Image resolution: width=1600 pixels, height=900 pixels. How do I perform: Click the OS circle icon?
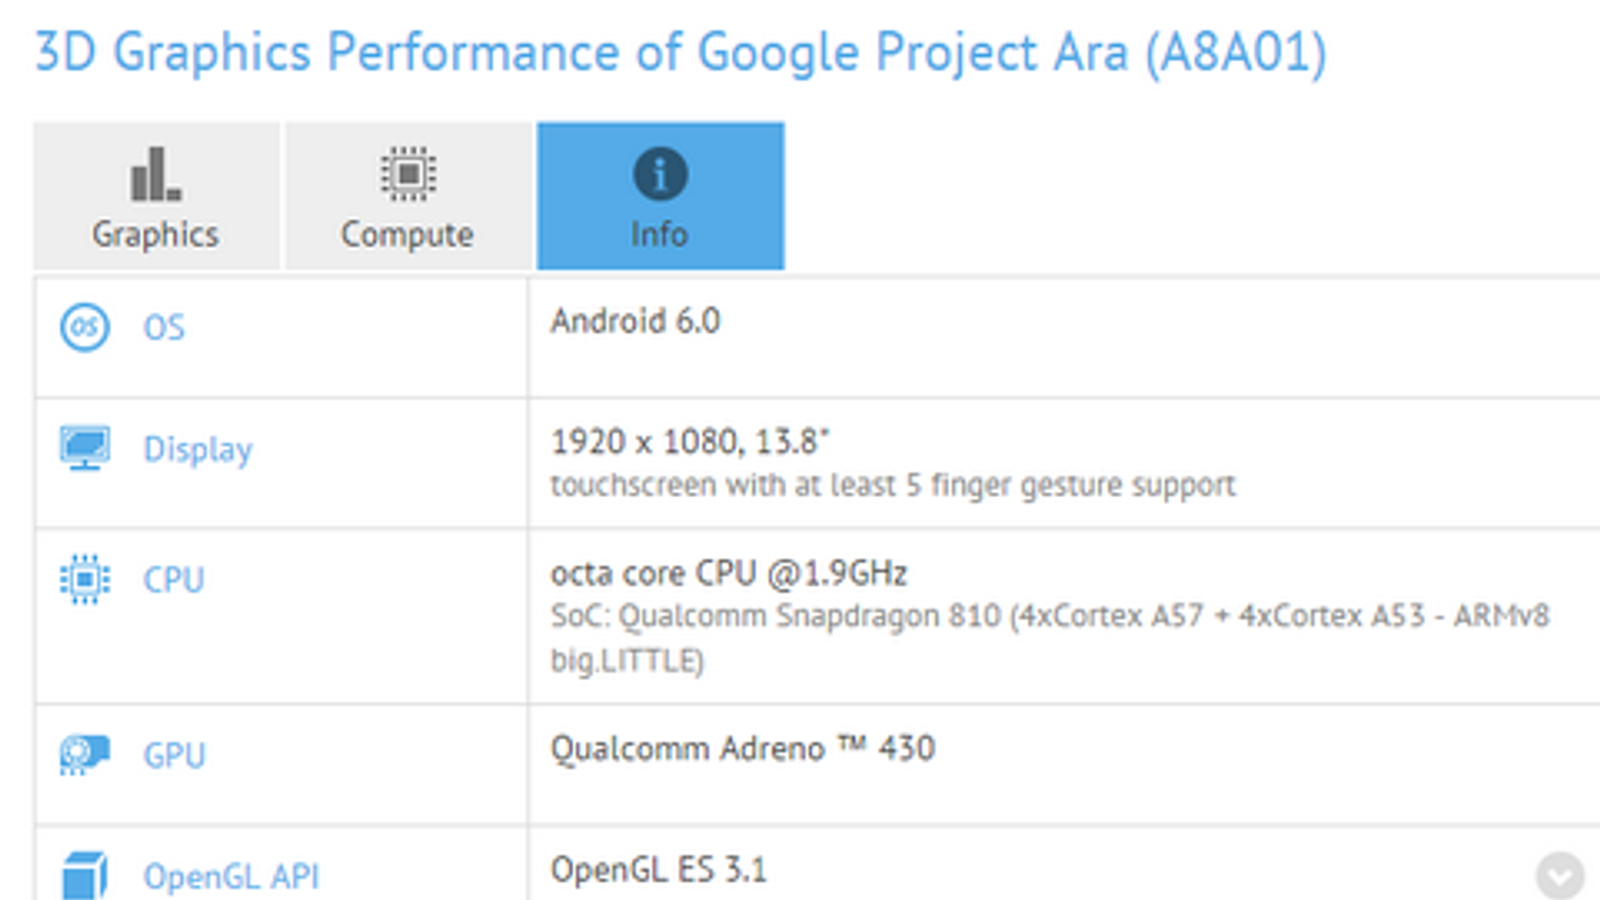point(85,327)
